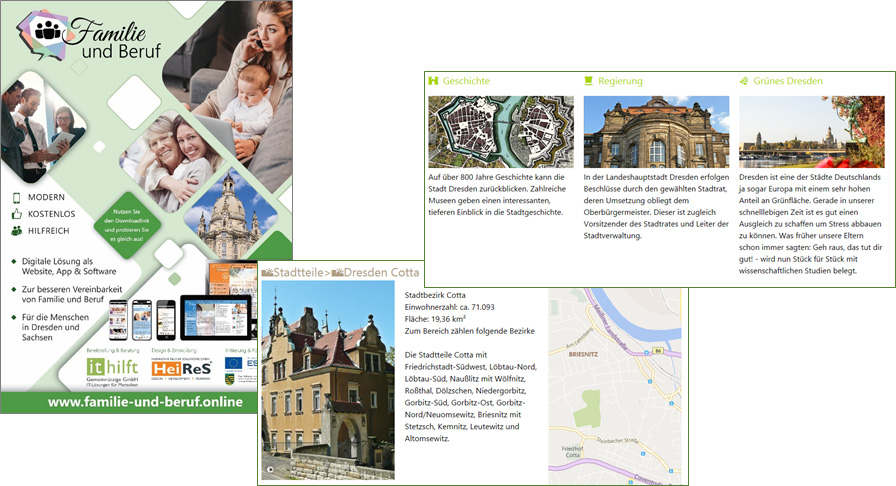
Task: Click the Regierung podium icon
Action: coord(589,81)
